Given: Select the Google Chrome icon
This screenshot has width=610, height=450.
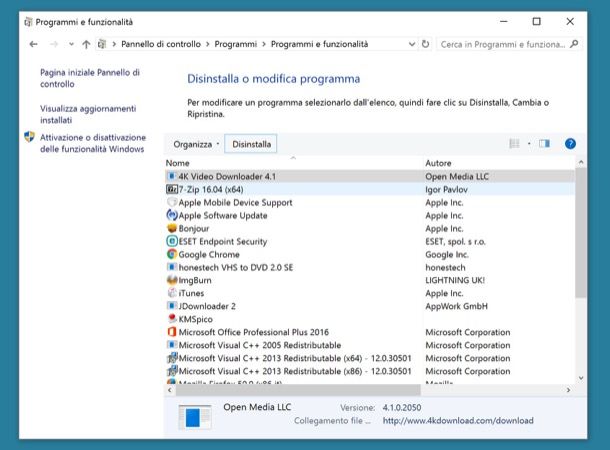Looking at the screenshot, I should point(172,254).
